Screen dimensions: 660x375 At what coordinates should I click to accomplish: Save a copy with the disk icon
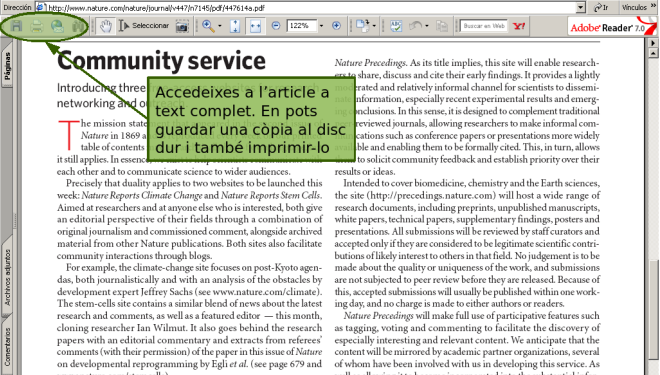[16, 26]
